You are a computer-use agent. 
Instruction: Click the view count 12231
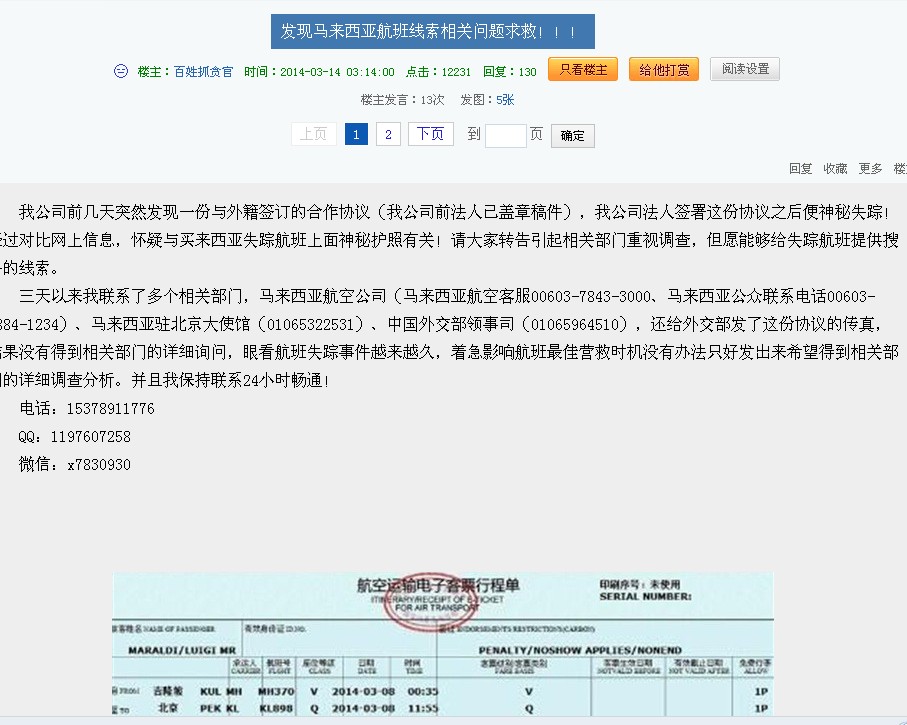pyautogui.click(x=456, y=72)
